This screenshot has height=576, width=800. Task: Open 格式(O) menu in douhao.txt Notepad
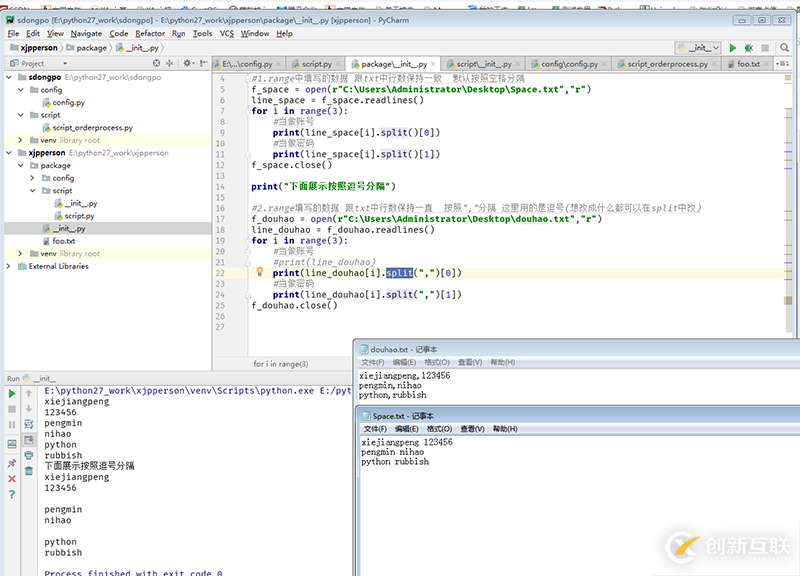(437, 362)
